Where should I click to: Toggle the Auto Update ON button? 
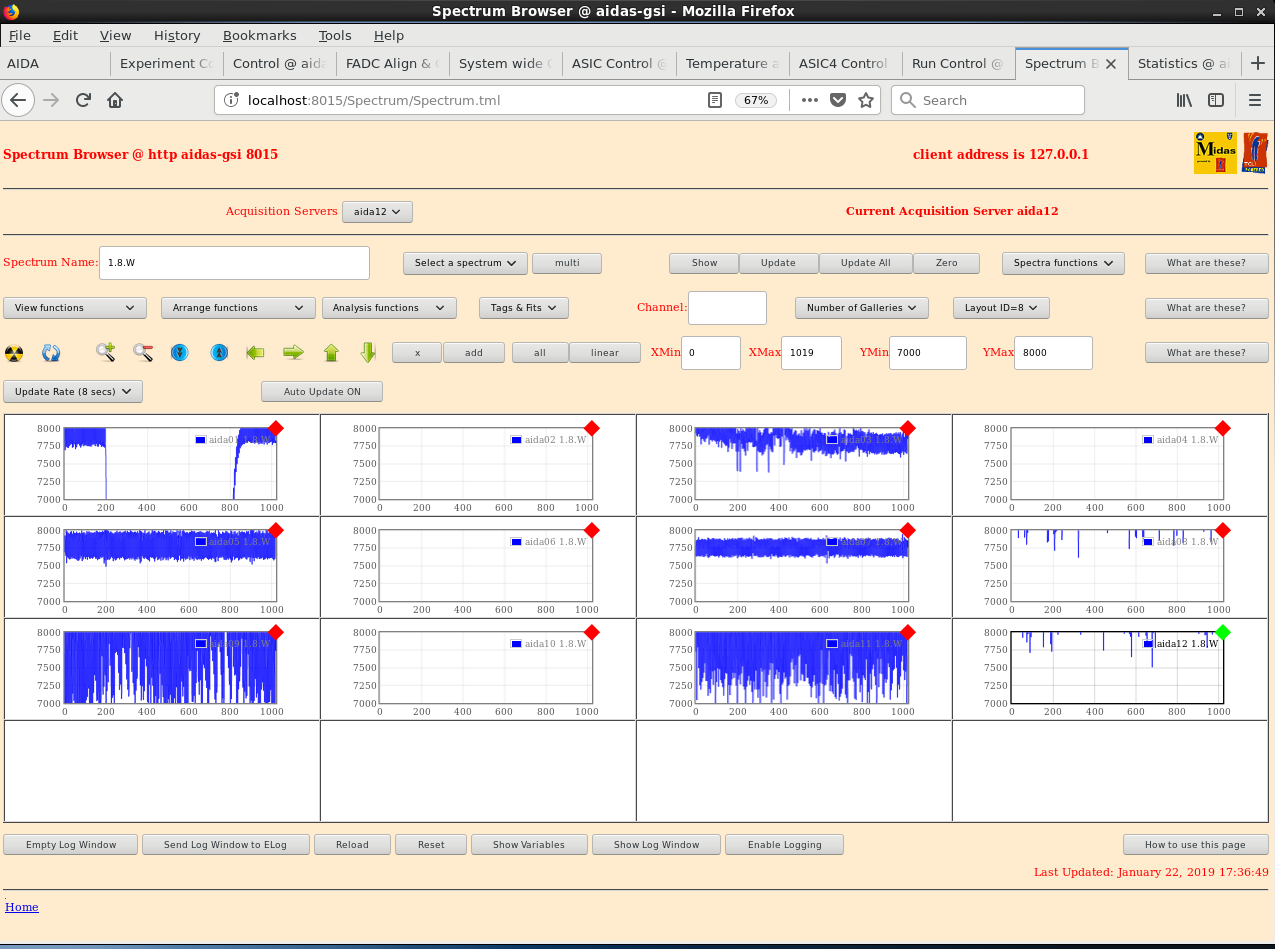321,392
